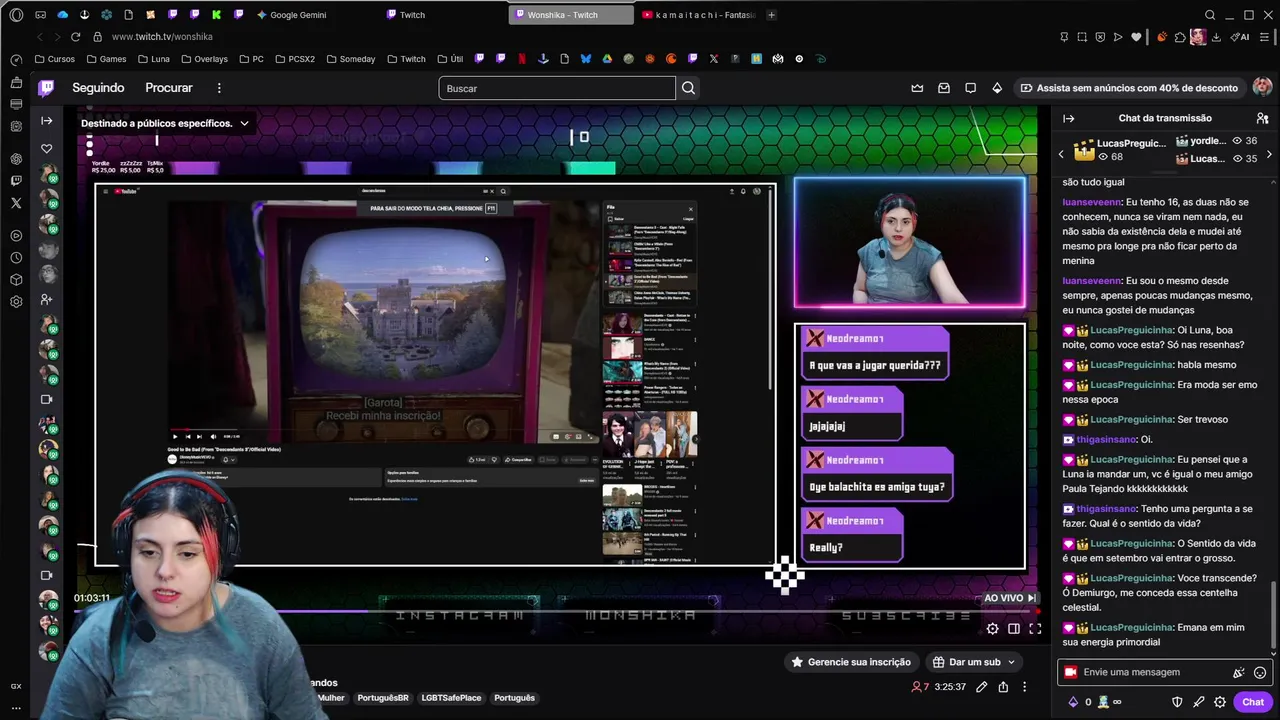
Task: Click the magnifier search button
Action: pos(688,88)
